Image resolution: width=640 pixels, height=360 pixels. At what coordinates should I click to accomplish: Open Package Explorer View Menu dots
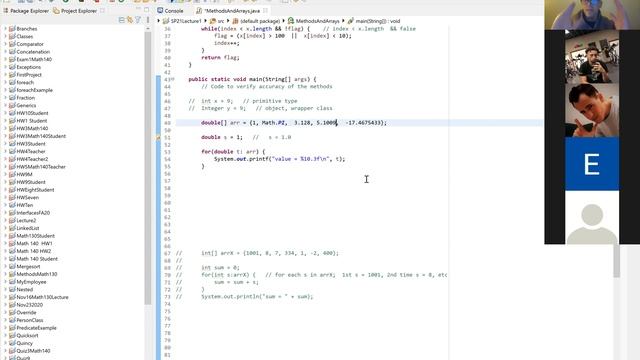tap(147, 20)
